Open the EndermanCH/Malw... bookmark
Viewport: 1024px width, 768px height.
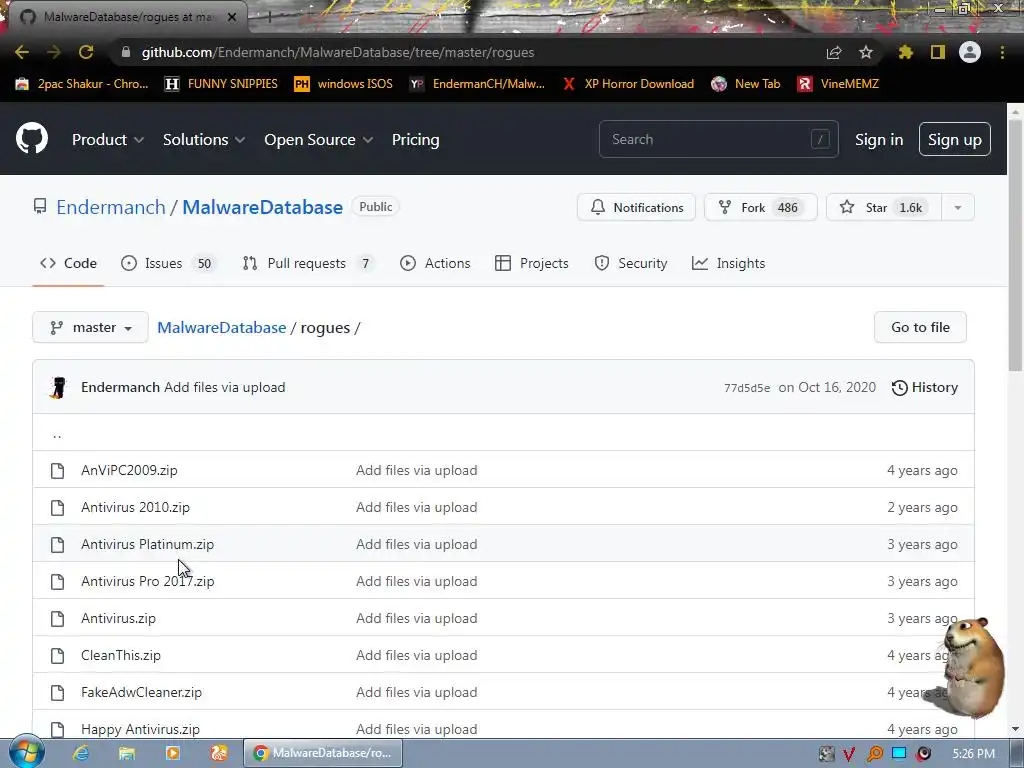click(477, 84)
